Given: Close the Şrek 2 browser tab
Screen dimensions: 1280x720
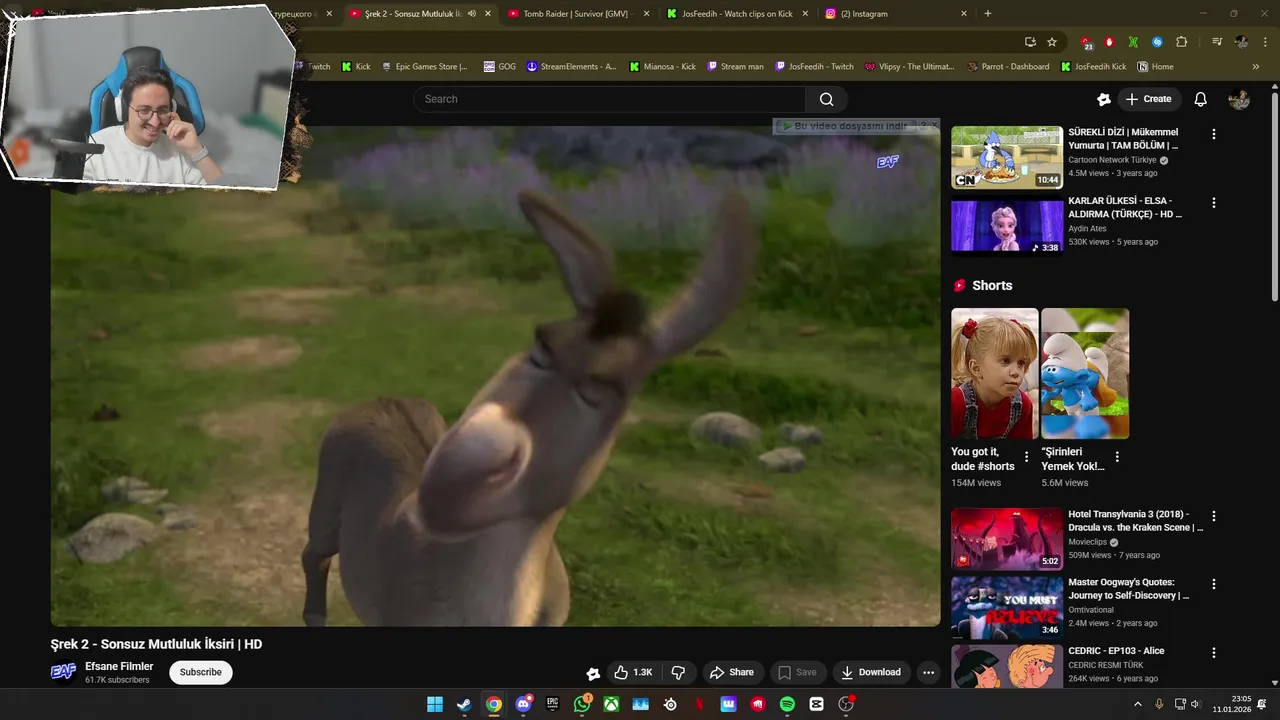Looking at the screenshot, I should (488, 14).
